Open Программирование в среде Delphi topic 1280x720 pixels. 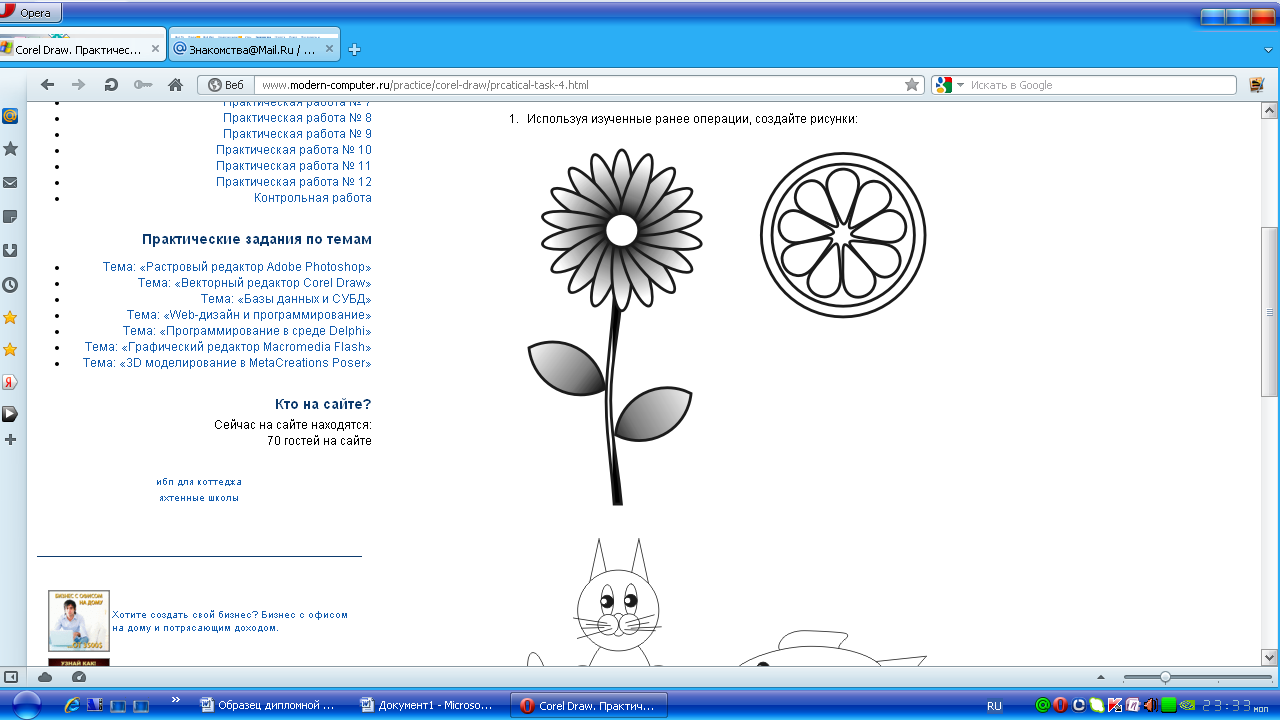tap(247, 331)
